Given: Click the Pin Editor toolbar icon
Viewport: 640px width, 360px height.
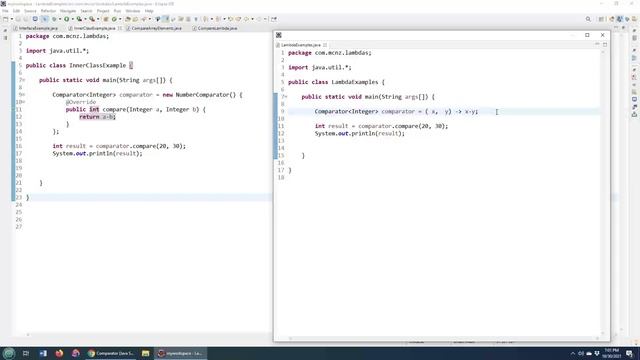Looking at the screenshot, I should click(x=273, y=19).
